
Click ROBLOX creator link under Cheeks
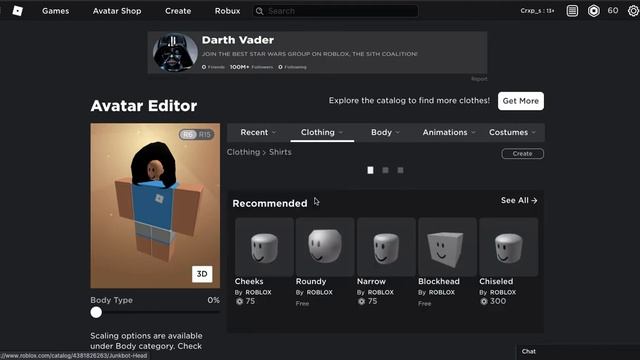(258, 292)
